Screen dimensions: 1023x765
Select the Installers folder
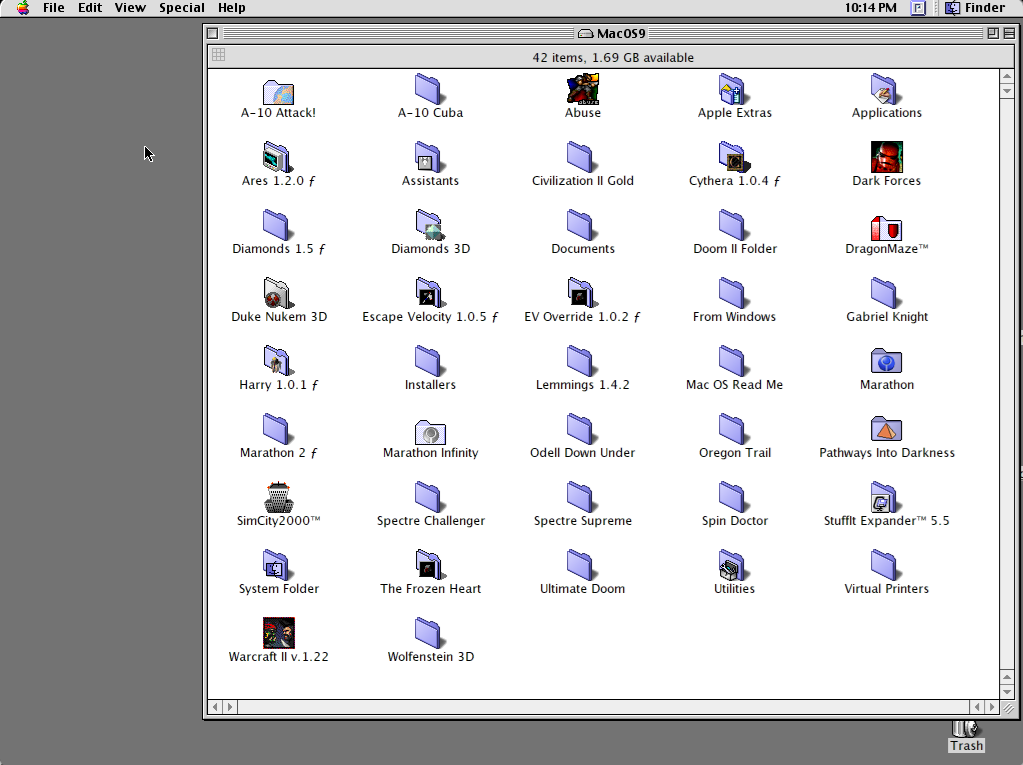point(429,361)
